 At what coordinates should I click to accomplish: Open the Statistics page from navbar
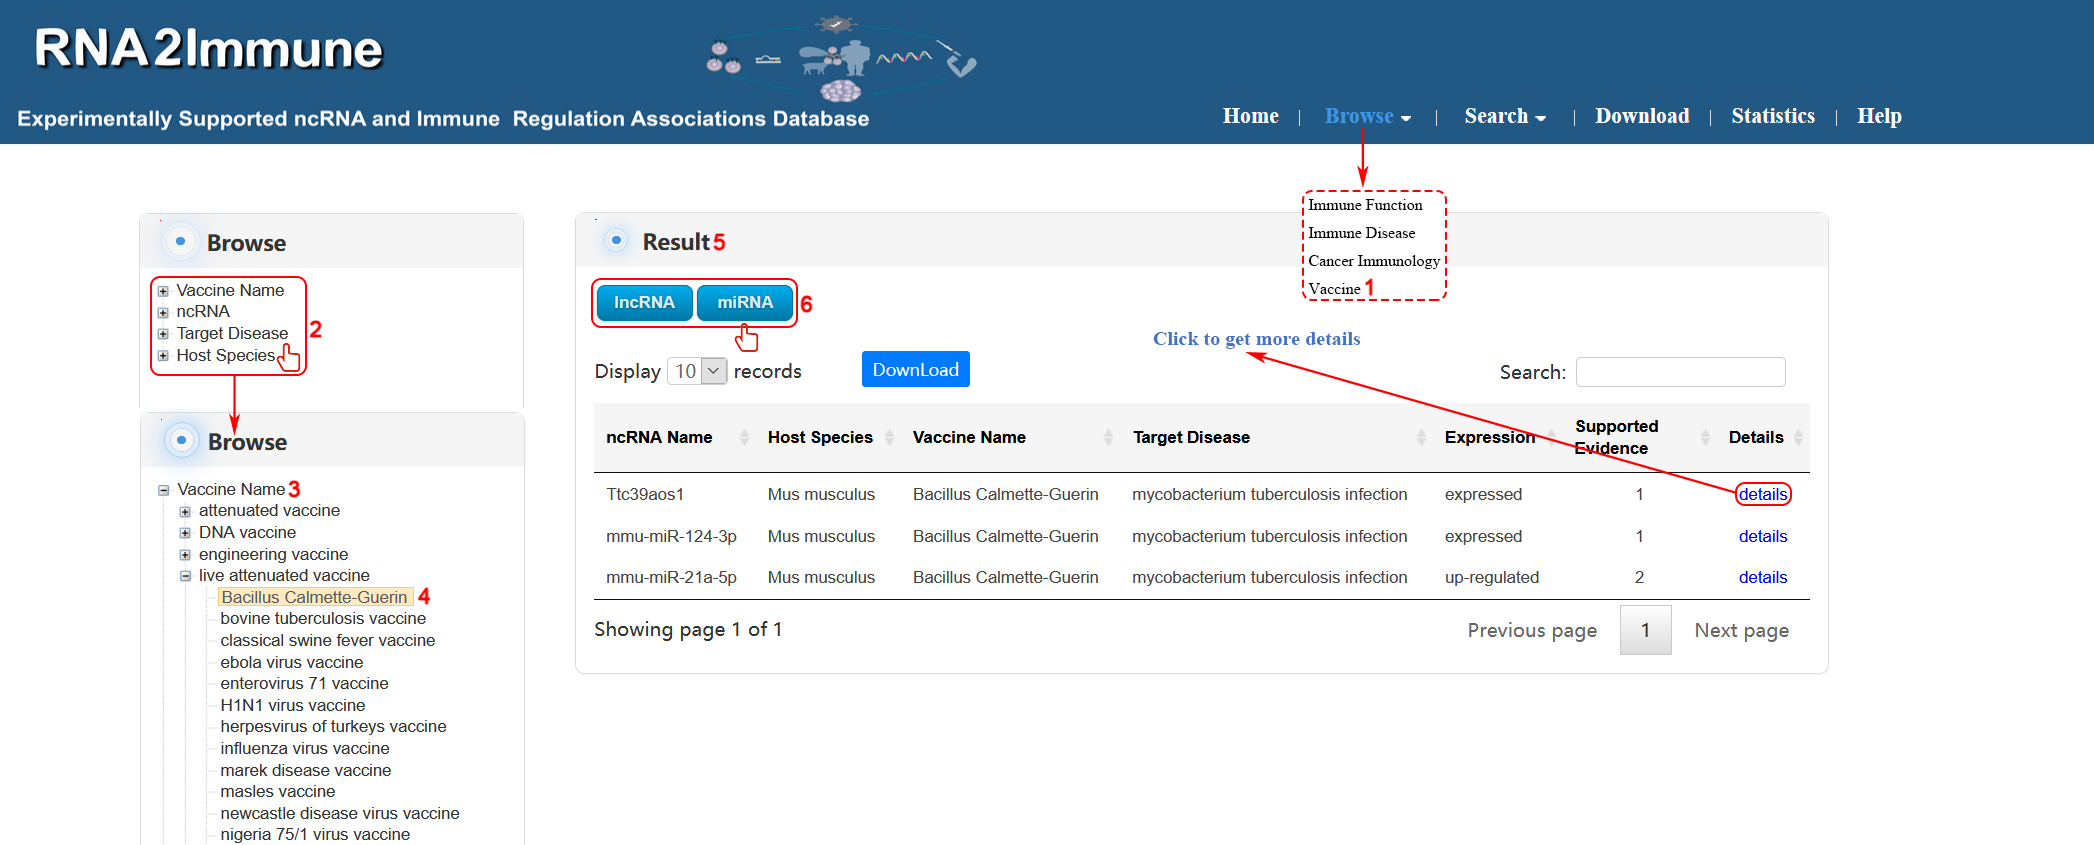[x=1772, y=116]
